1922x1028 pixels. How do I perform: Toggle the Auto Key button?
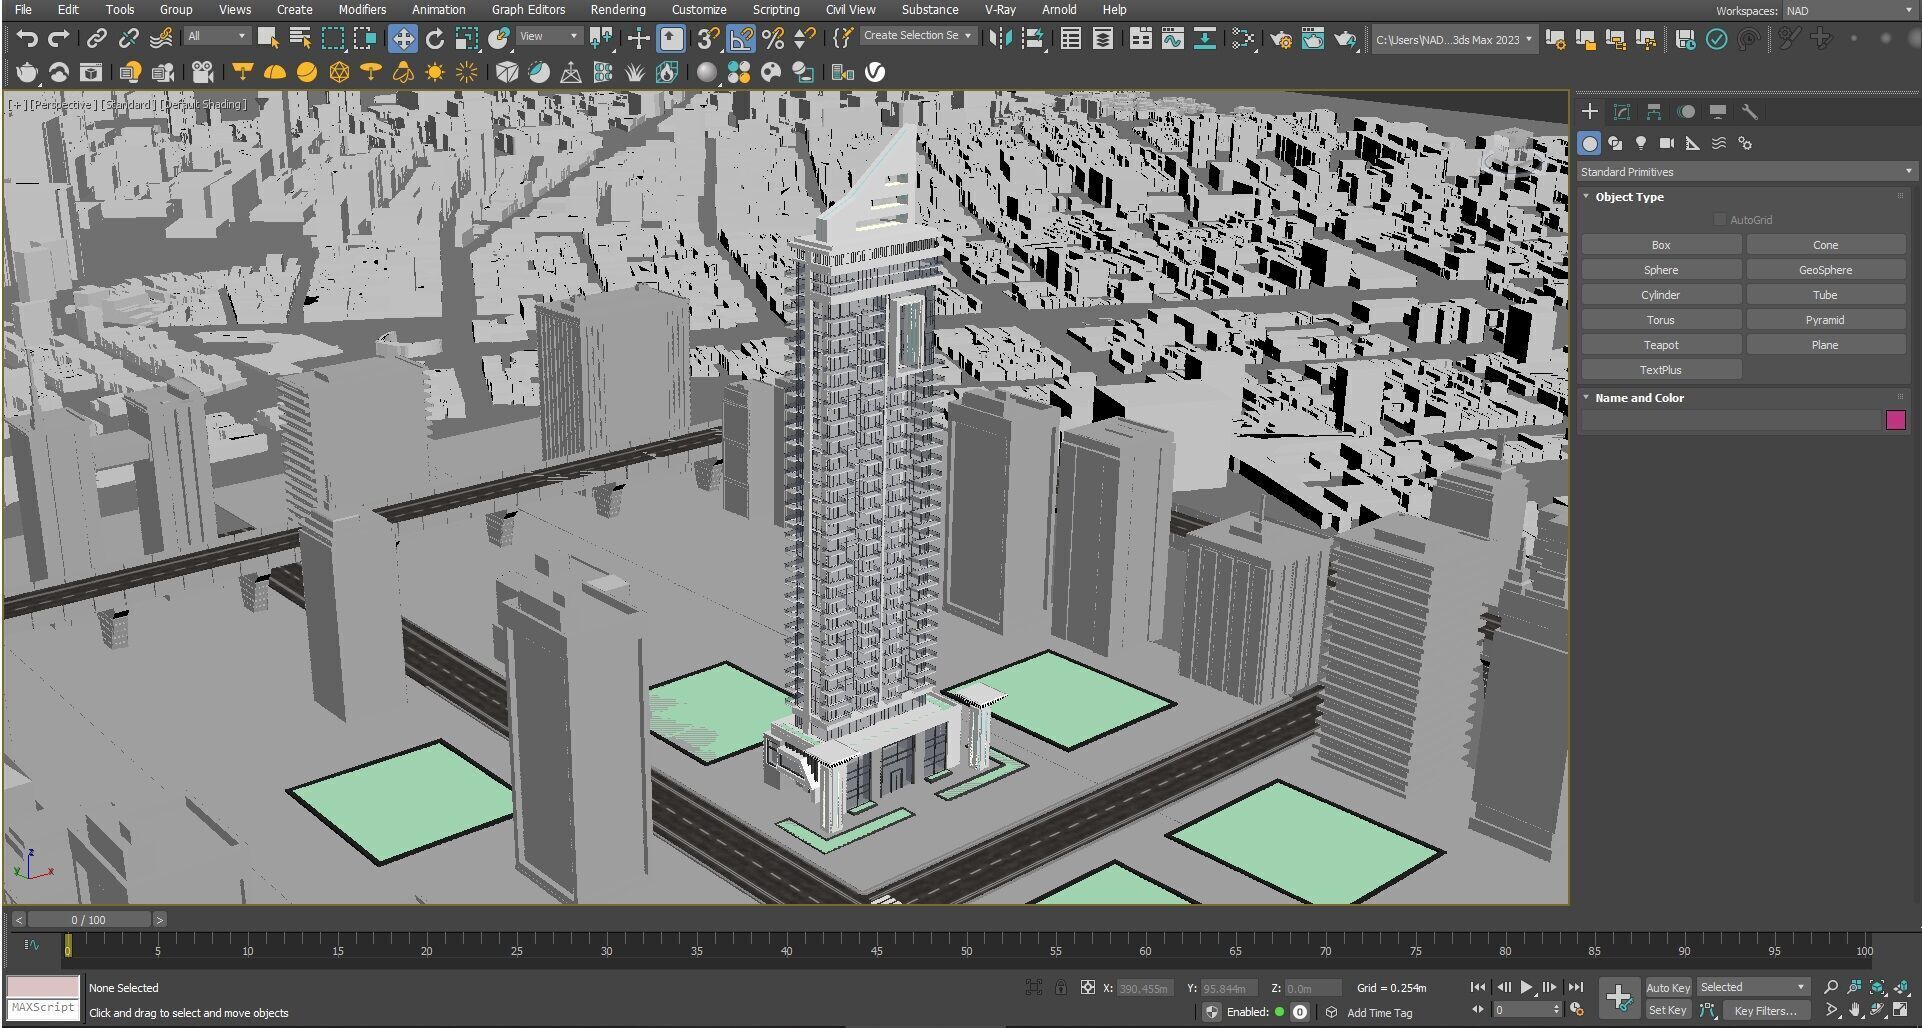[1668, 987]
